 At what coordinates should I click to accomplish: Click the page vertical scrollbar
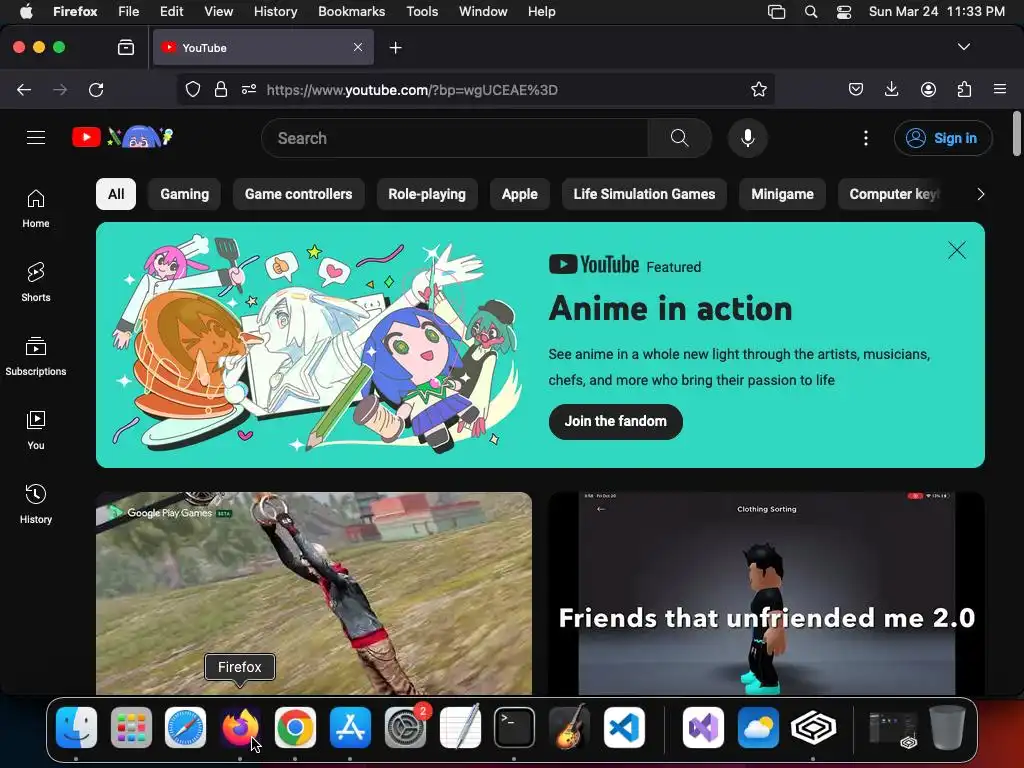pos(1016,134)
